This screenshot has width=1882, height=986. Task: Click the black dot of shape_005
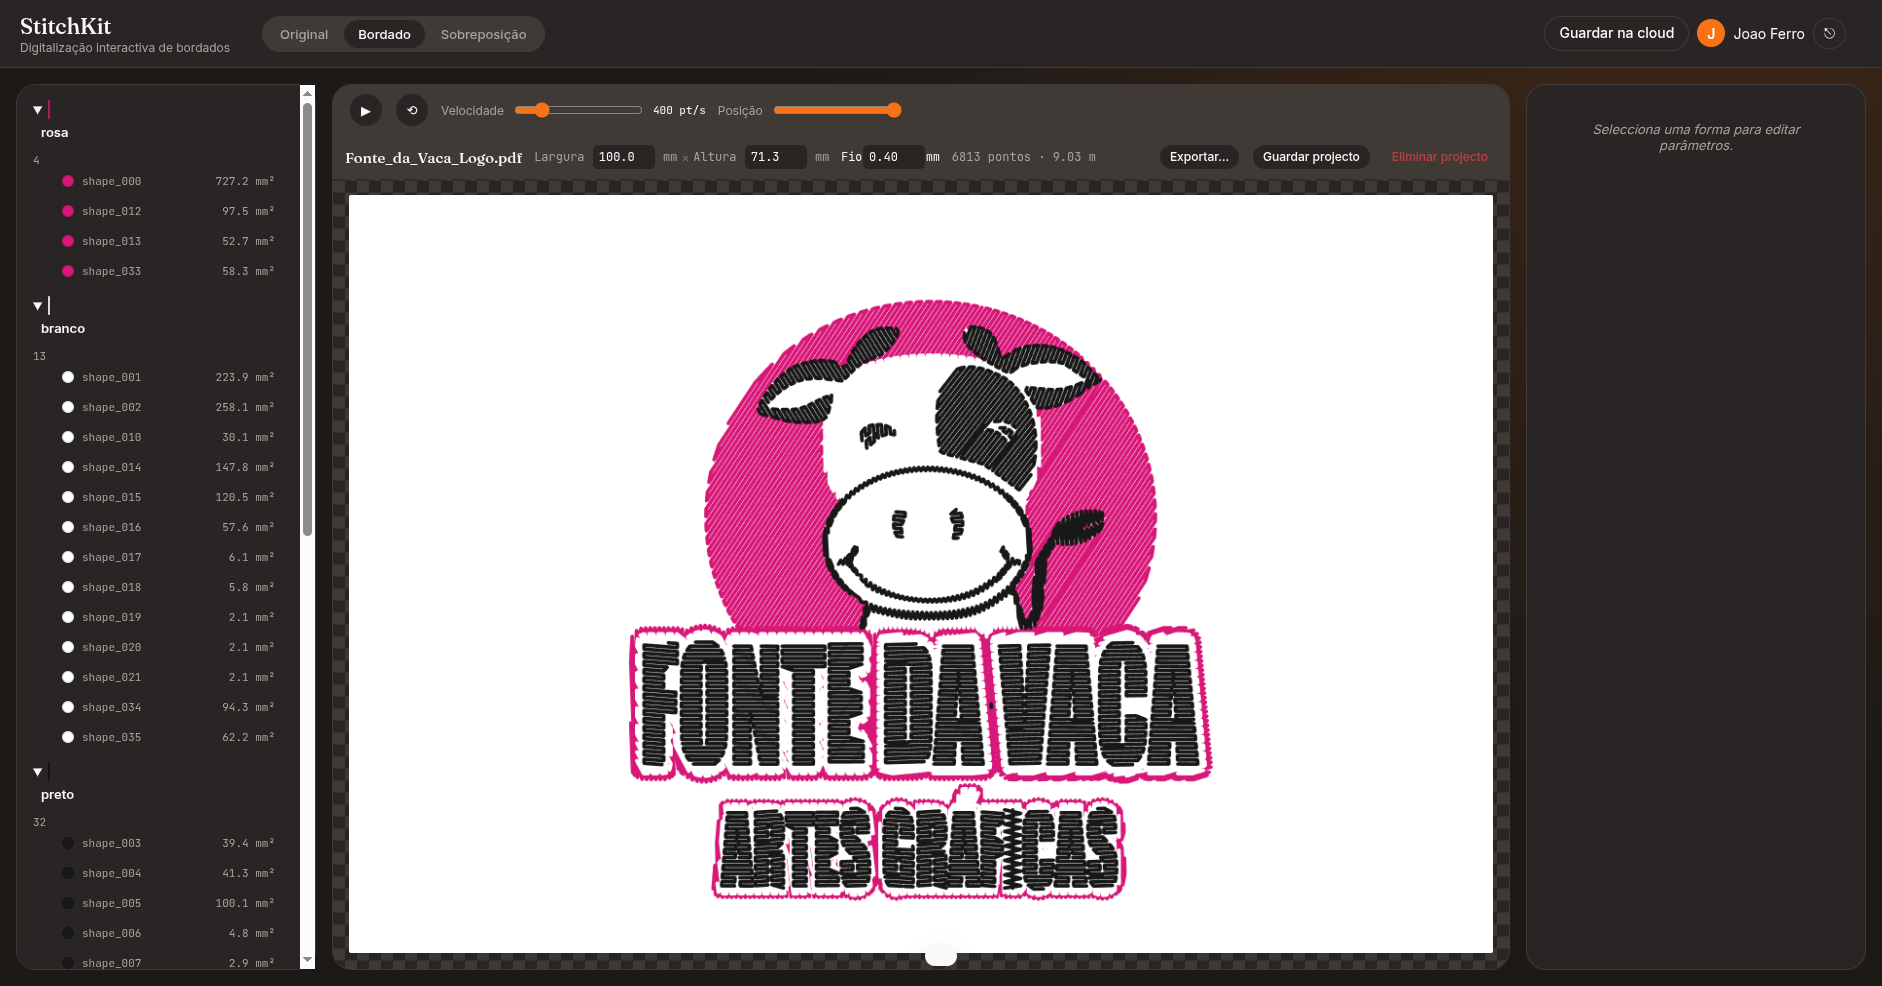(68, 903)
